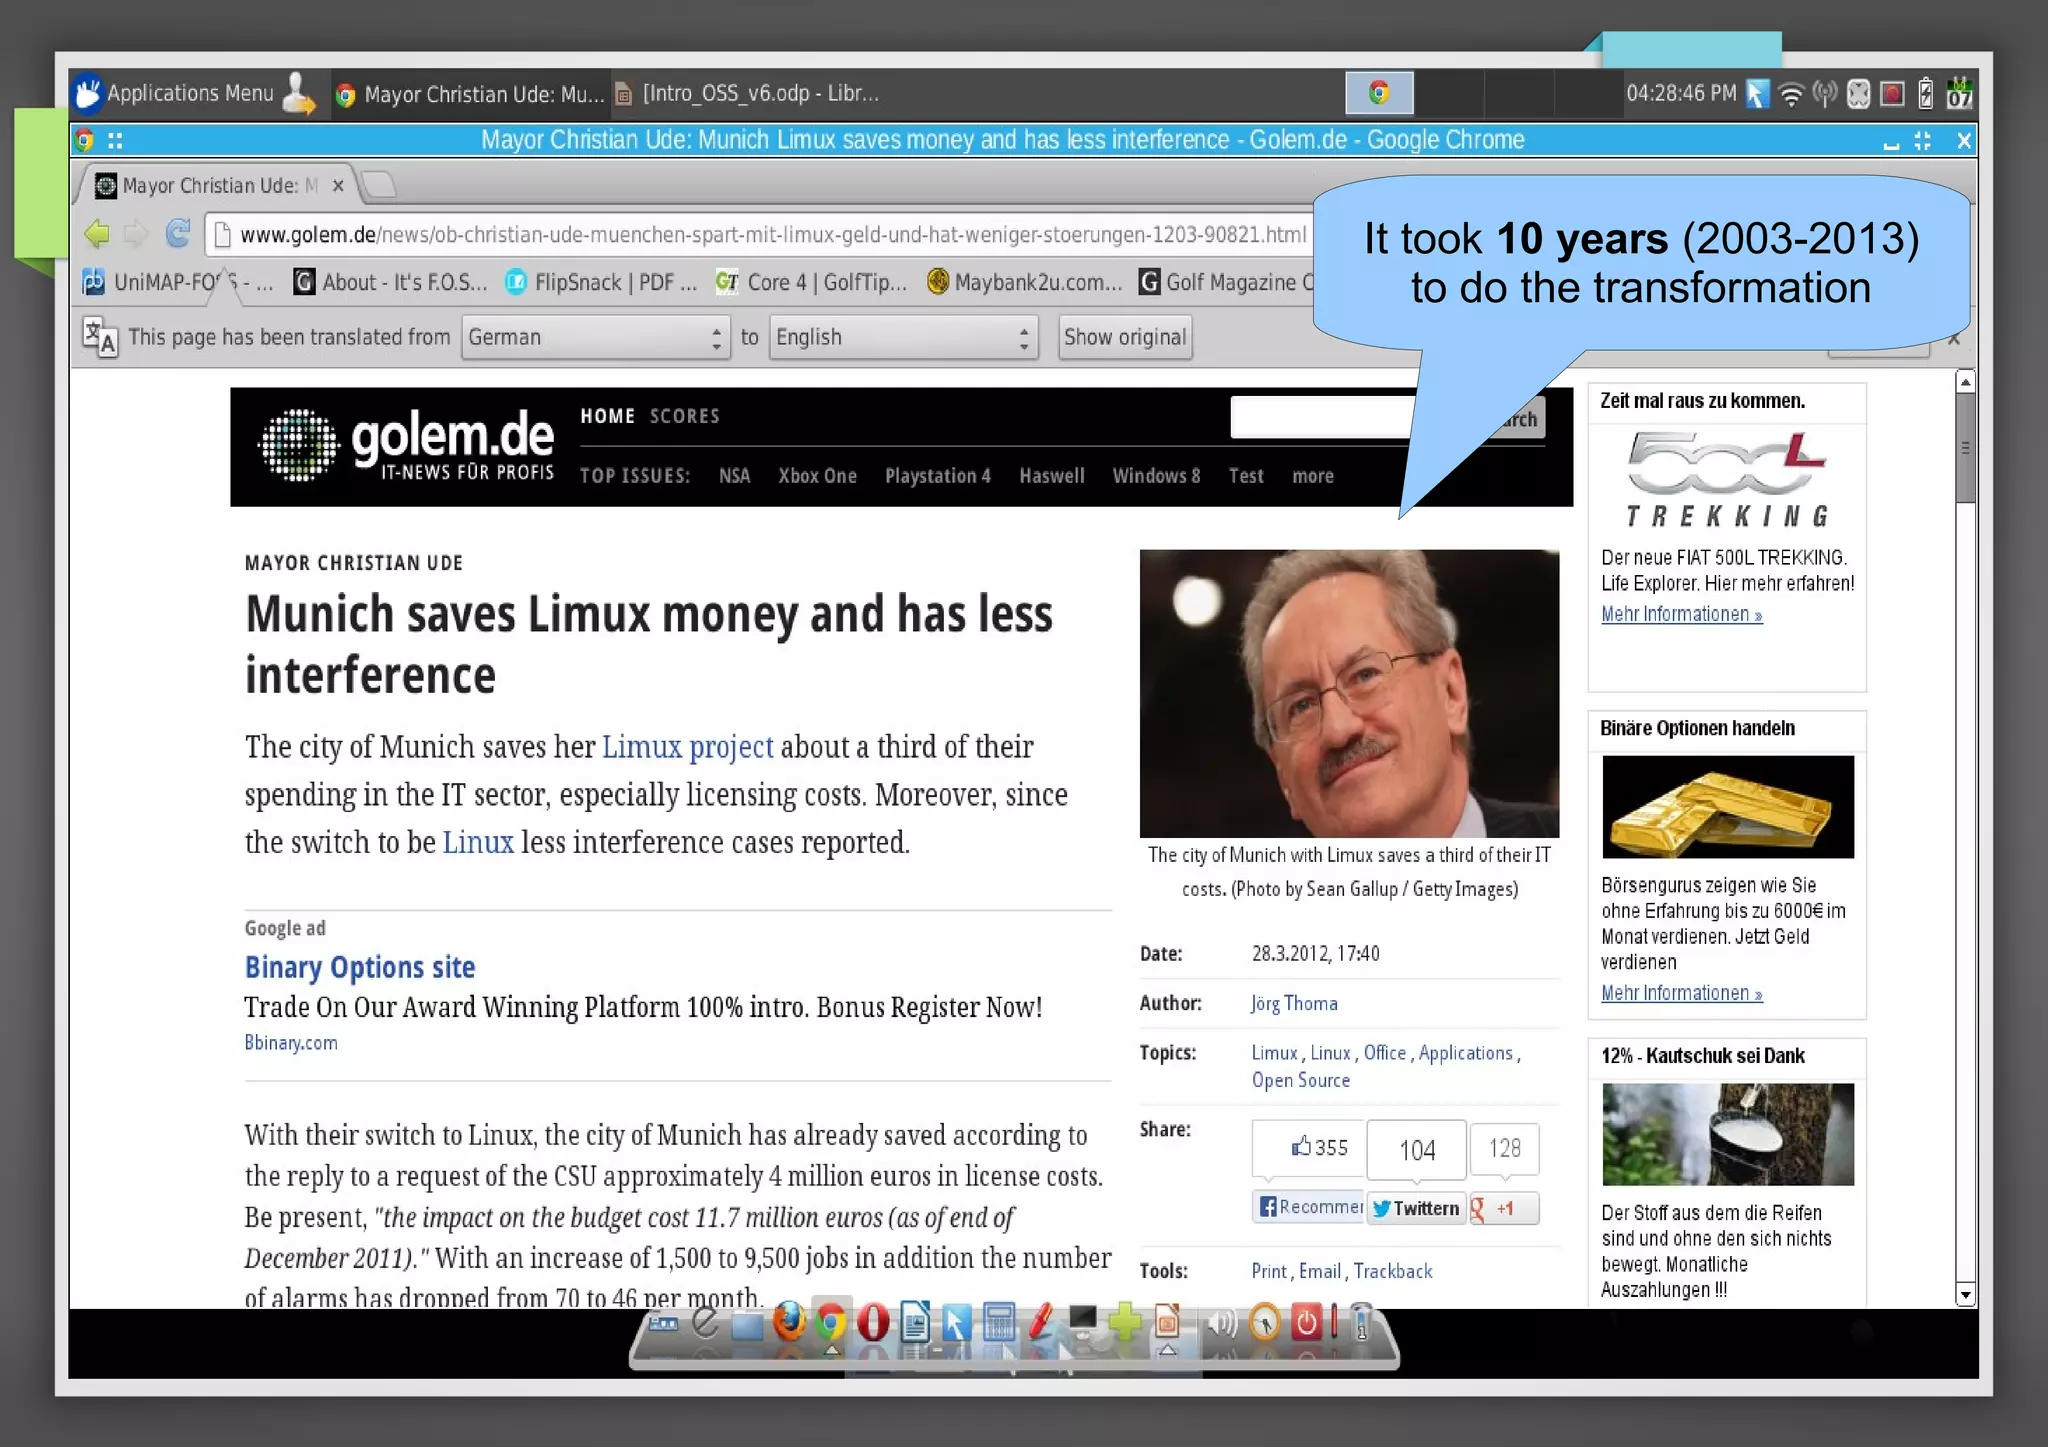Click the Show original button

(x=1124, y=337)
